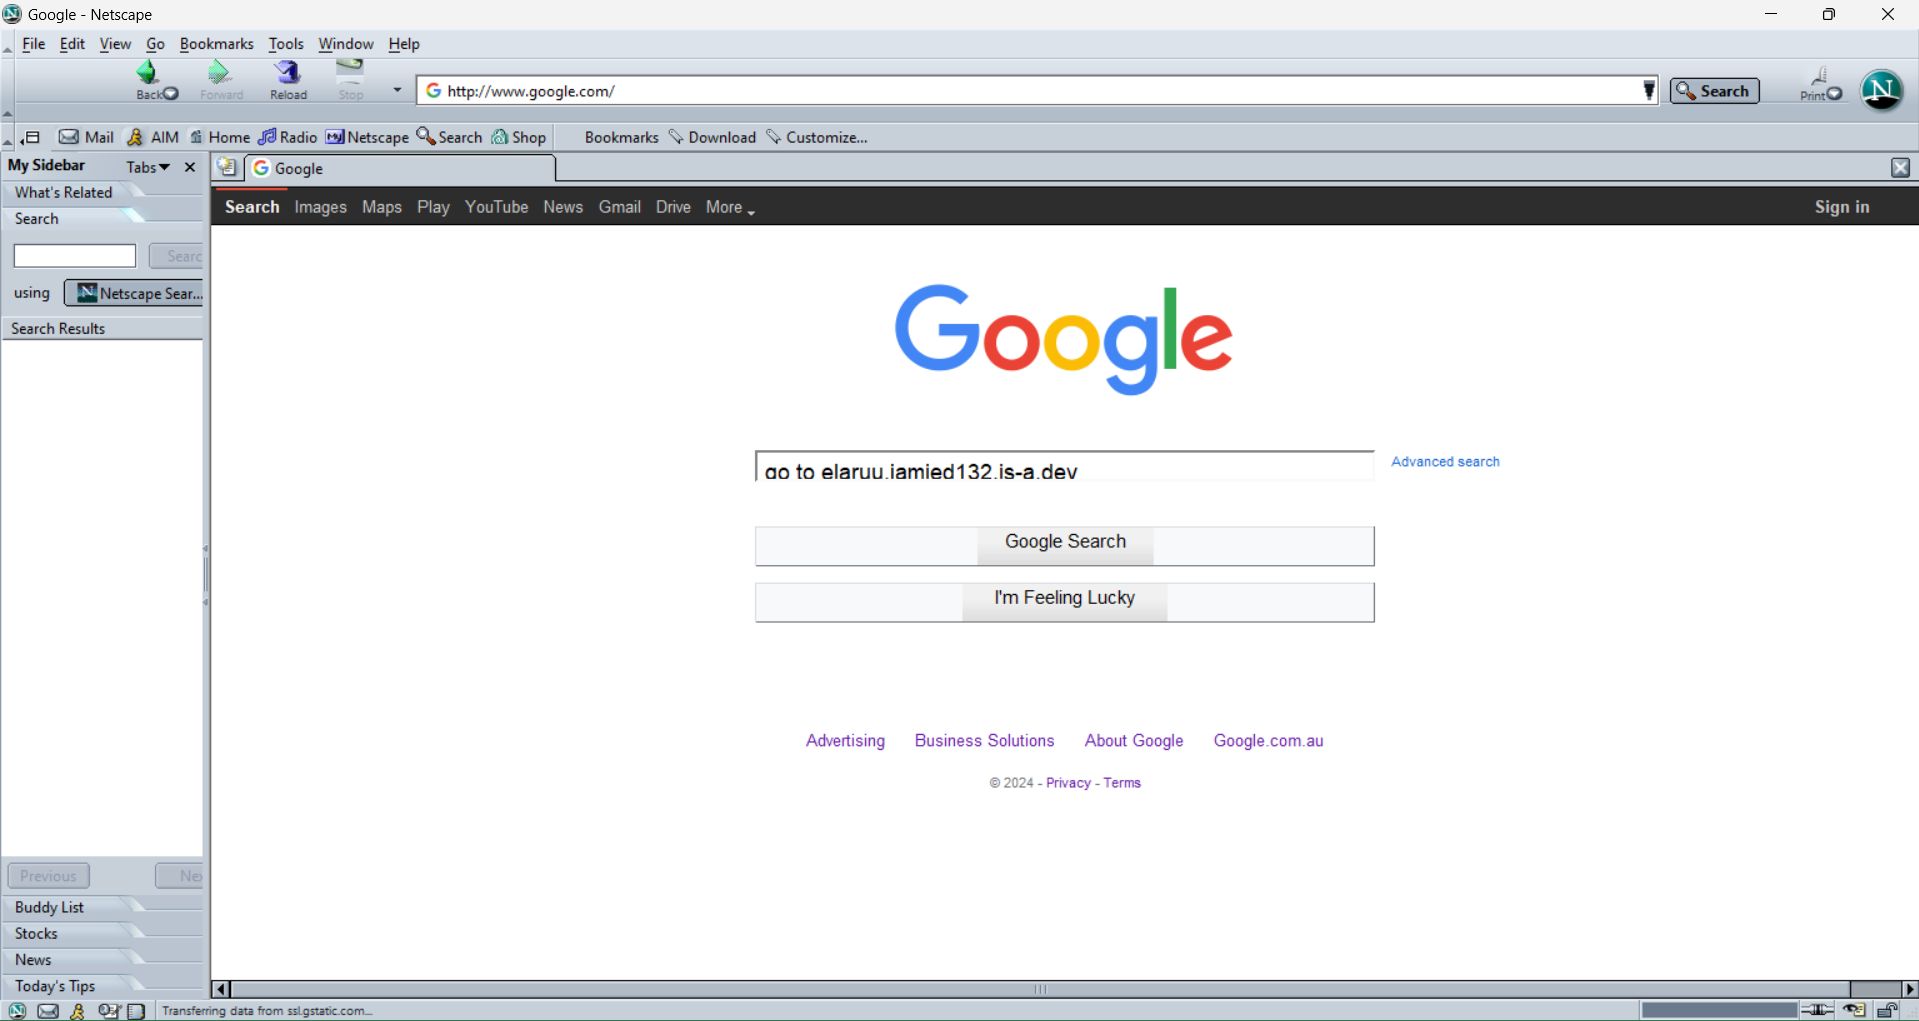Click the Customize... bookmark
This screenshot has height=1021, width=1919.
point(817,137)
